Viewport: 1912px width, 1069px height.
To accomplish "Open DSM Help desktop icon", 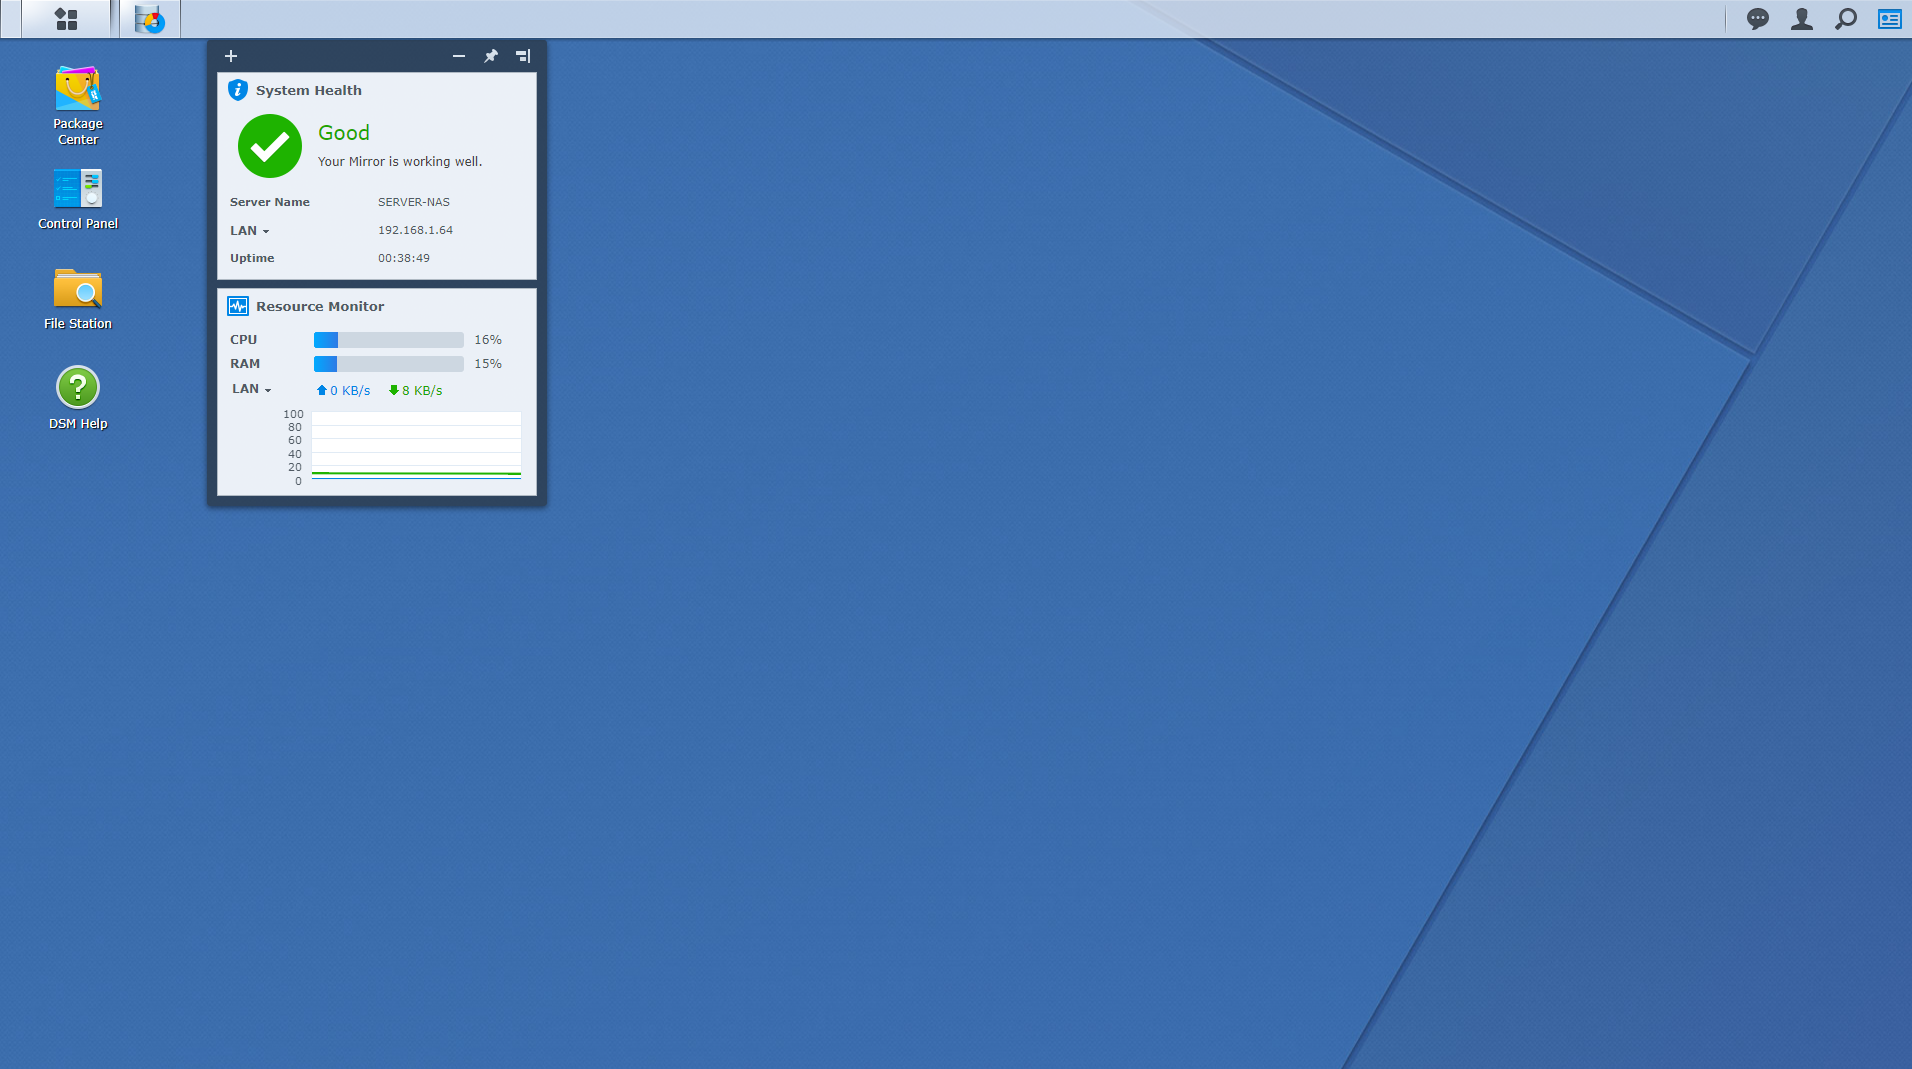I will click(78, 397).
